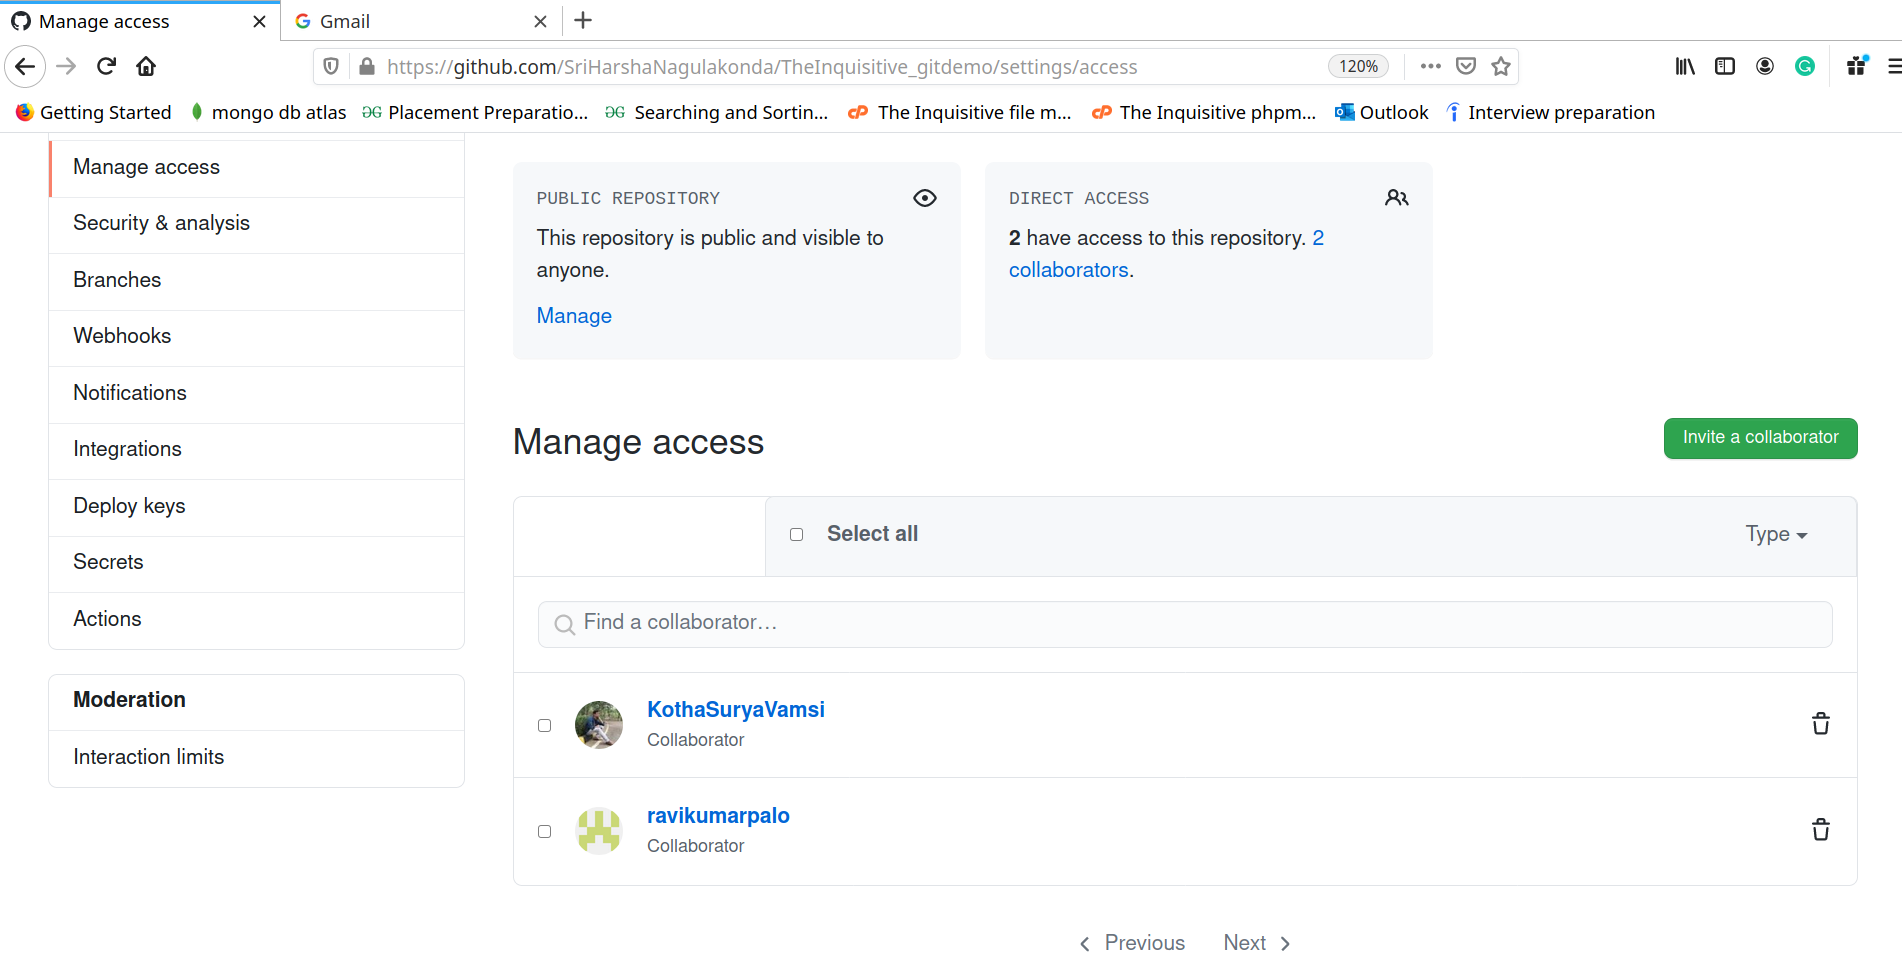
Task: Click the Invite a collaborator button
Action: (x=1760, y=438)
